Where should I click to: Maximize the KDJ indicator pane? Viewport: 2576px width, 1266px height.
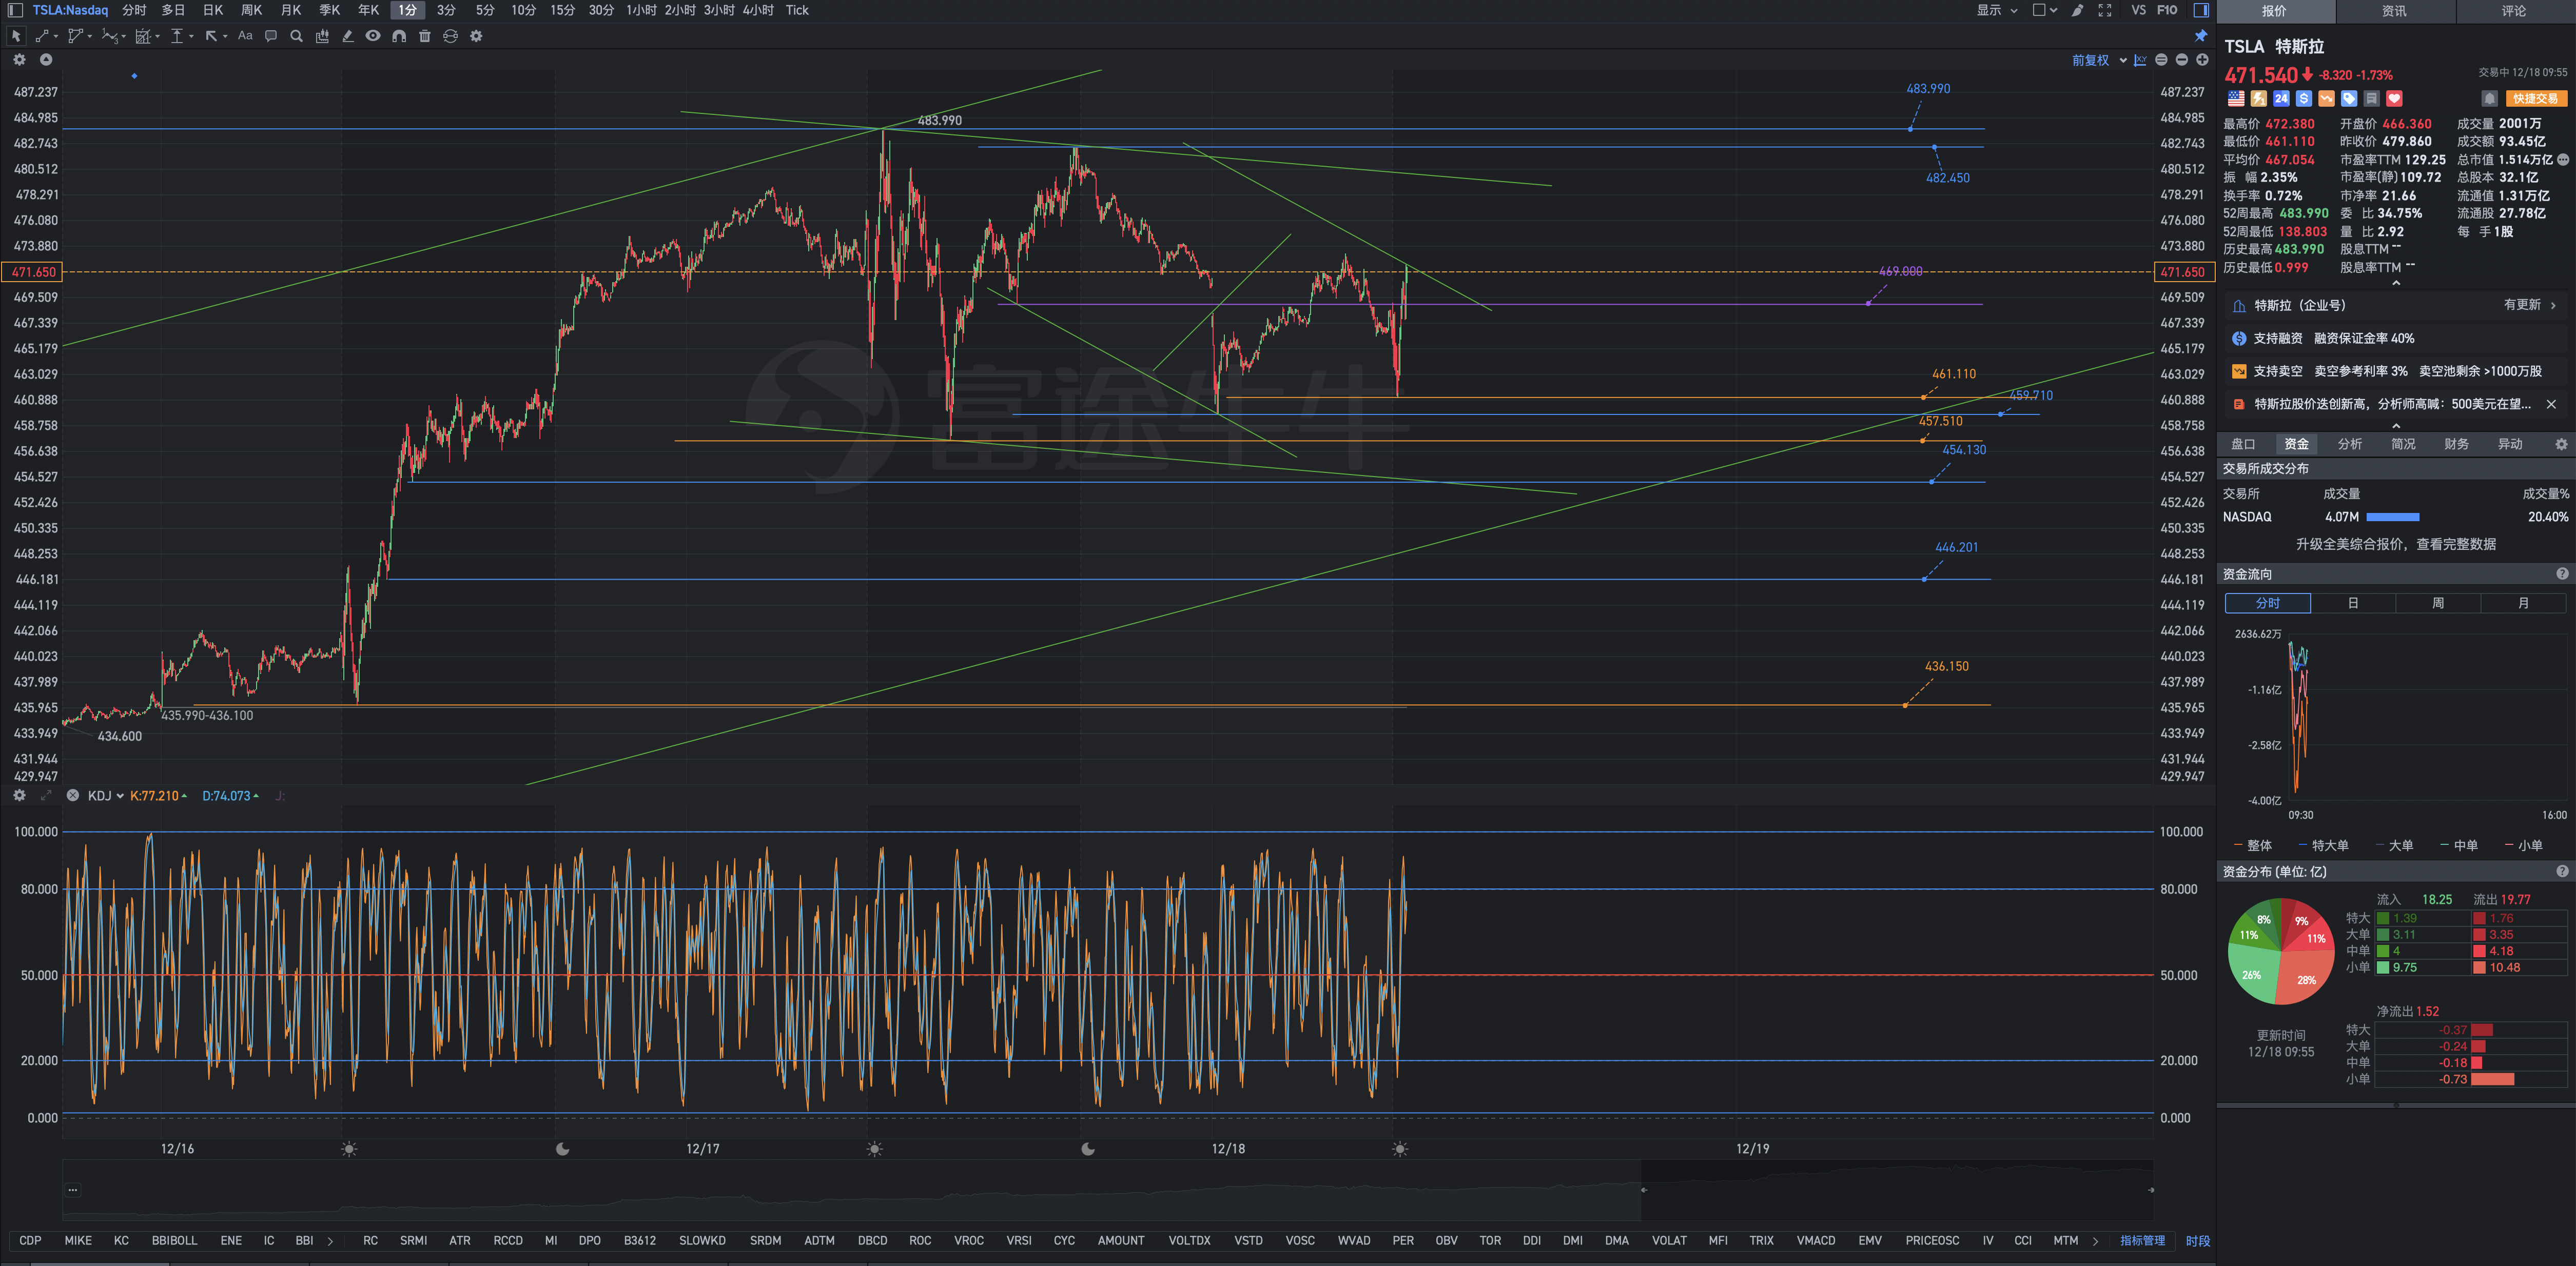[46, 795]
